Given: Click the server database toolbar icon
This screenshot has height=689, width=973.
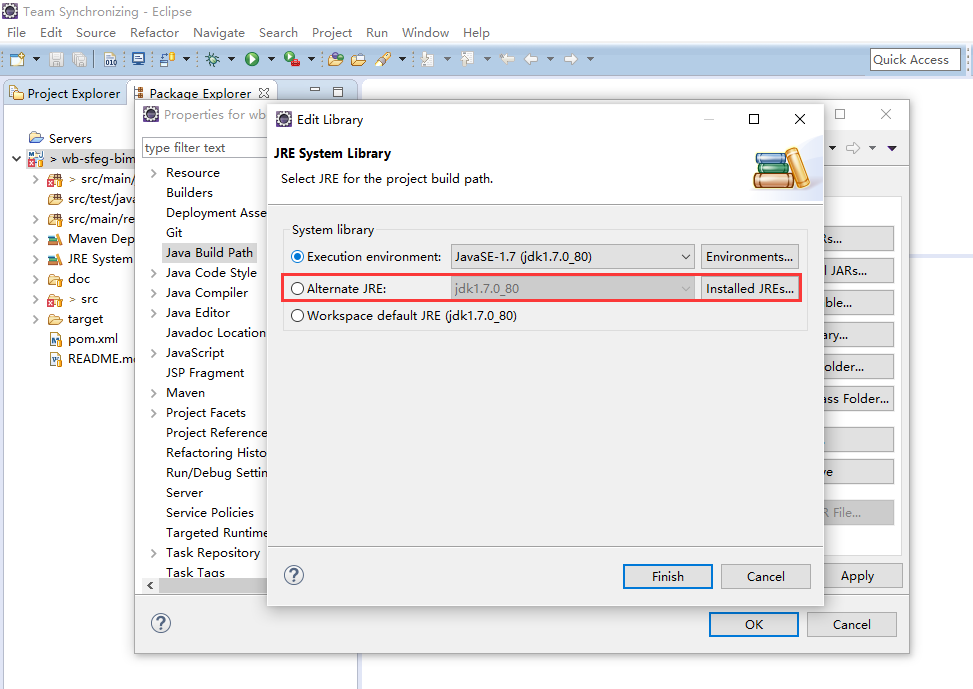Looking at the screenshot, I should point(166,59).
